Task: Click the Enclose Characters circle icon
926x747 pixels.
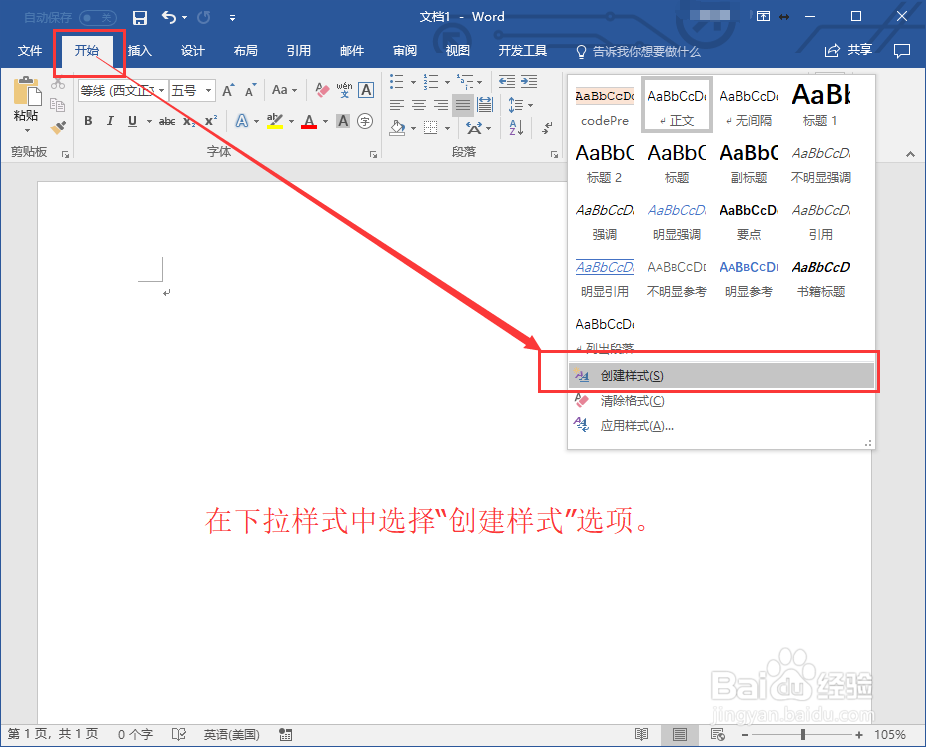Action: [x=366, y=121]
